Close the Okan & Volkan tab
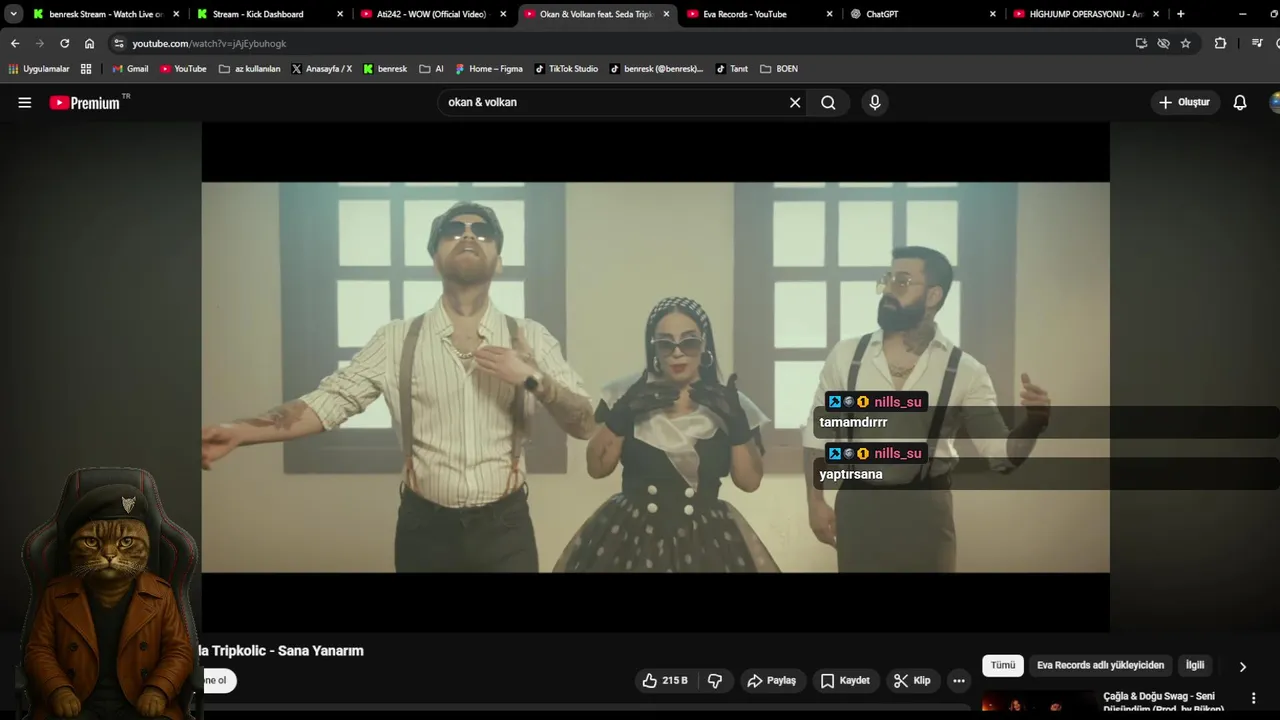Viewport: 1280px width, 720px height. (666, 14)
